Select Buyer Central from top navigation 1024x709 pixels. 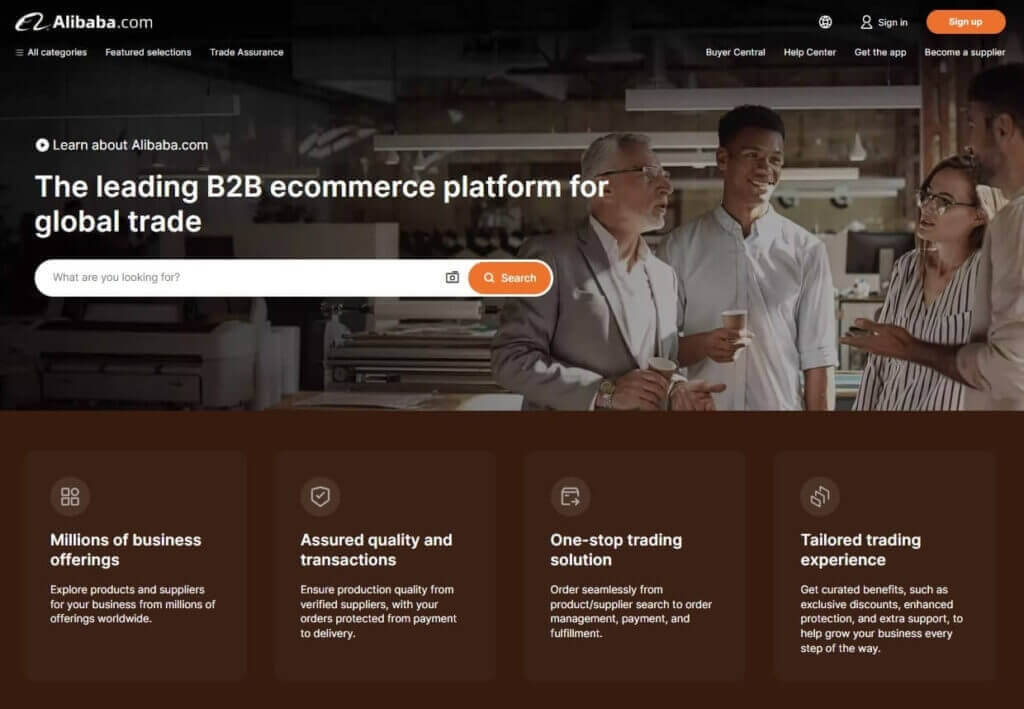[x=735, y=52]
